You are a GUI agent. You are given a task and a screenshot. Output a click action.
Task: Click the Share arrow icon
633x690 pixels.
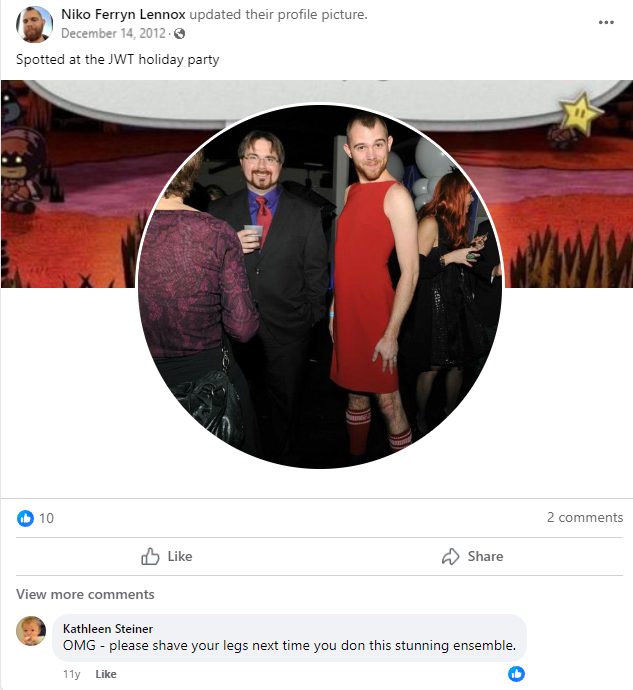coord(450,556)
